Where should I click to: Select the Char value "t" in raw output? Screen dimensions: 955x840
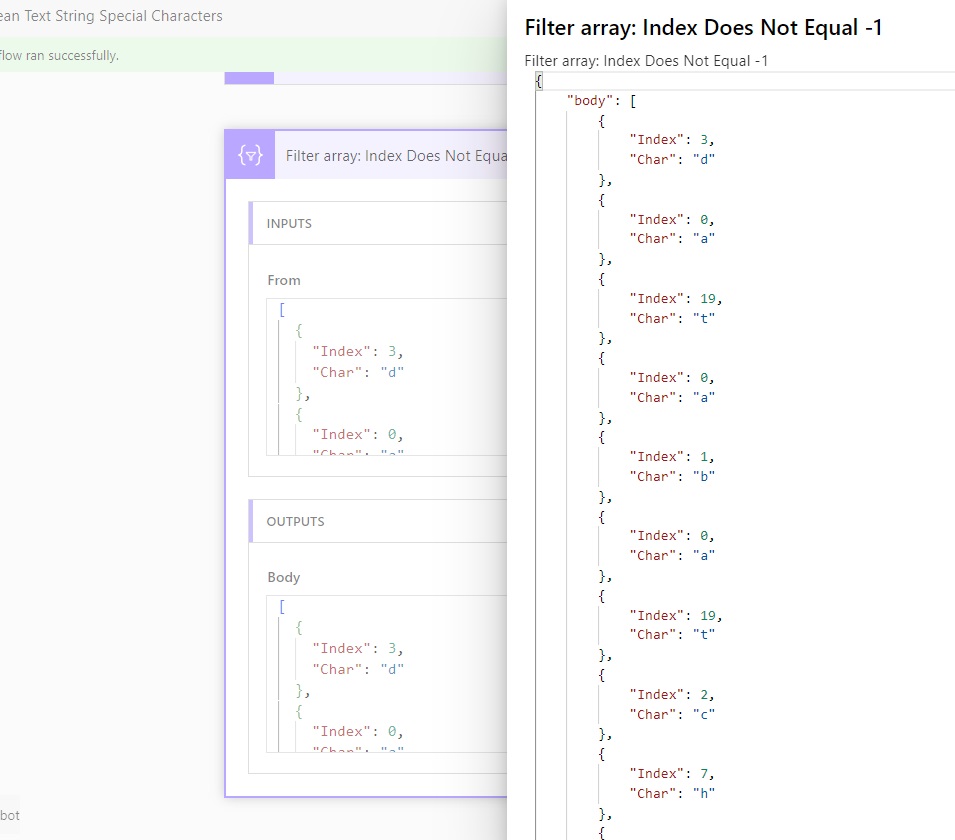pyautogui.click(x=705, y=318)
